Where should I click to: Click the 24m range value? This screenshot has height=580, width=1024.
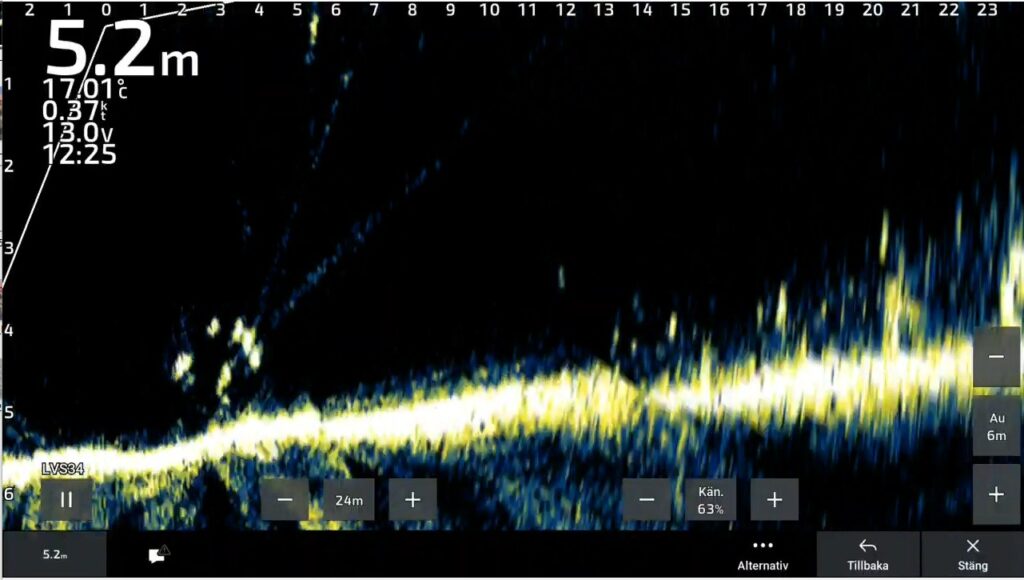(349, 500)
